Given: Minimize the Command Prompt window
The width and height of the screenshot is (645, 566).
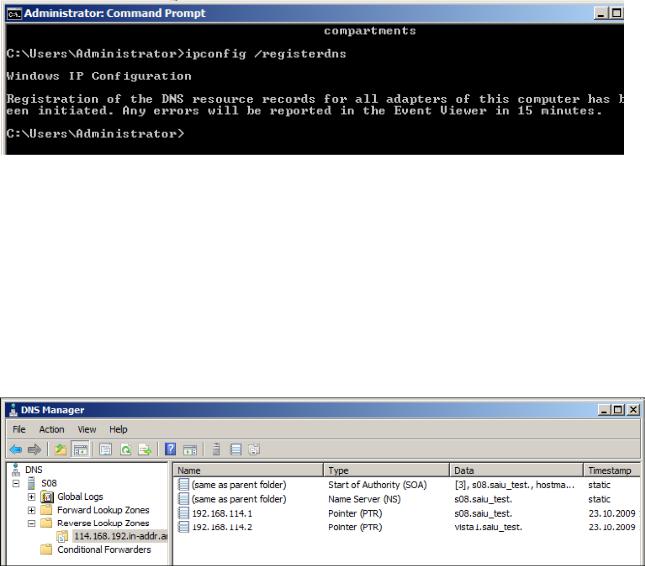Looking at the screenshot, I should [x=601, y=14].
